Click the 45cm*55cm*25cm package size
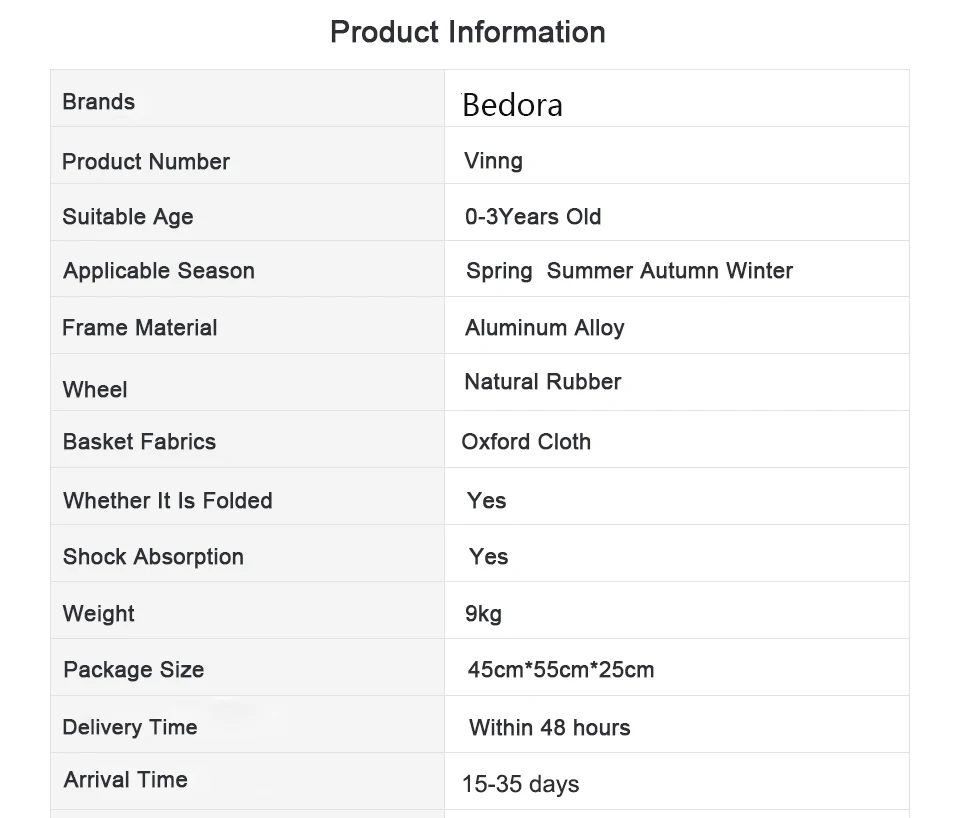Screen dimensions: 960x818 (561, 670)
